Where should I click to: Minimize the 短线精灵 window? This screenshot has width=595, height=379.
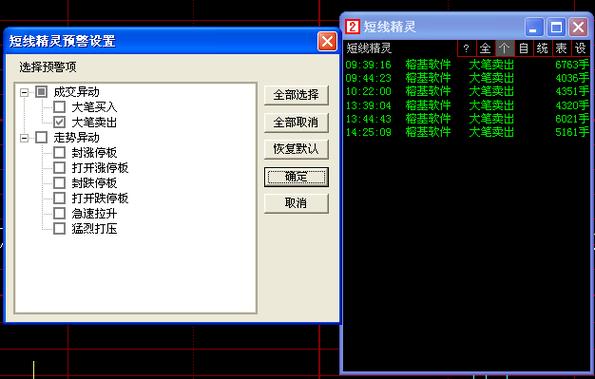pos(534,27)
